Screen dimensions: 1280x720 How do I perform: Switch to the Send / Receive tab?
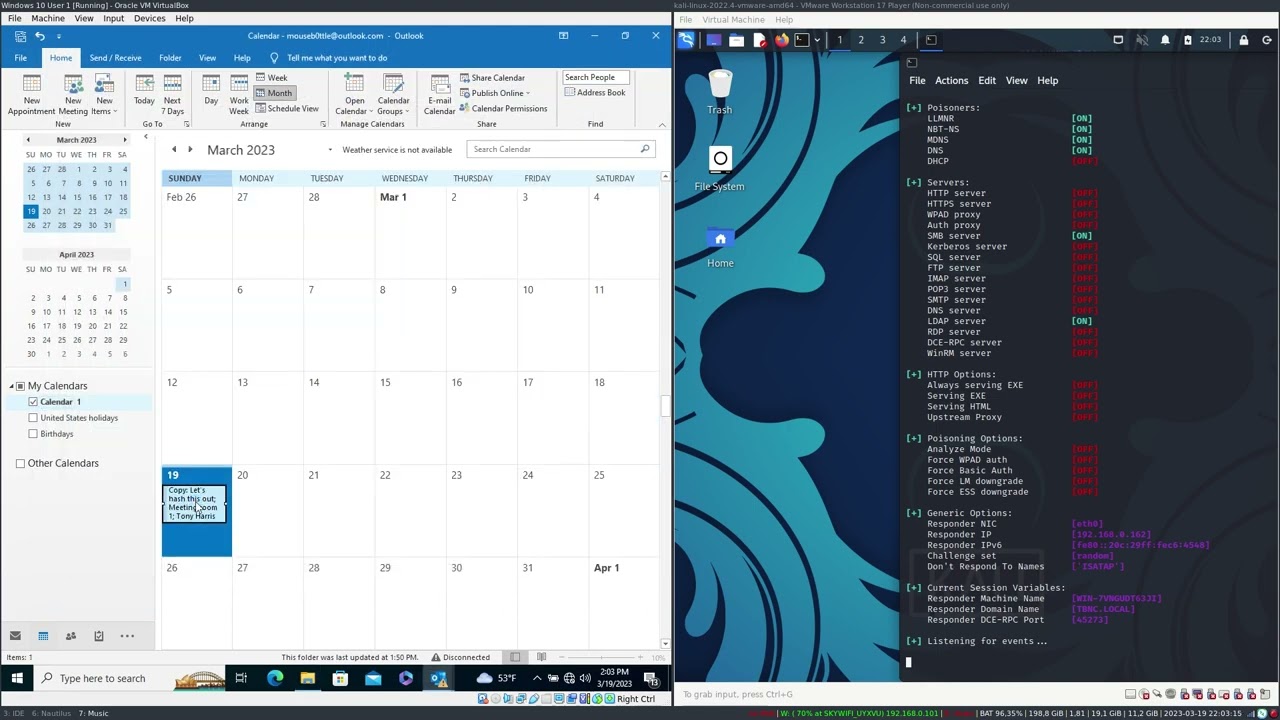(115, 58)
